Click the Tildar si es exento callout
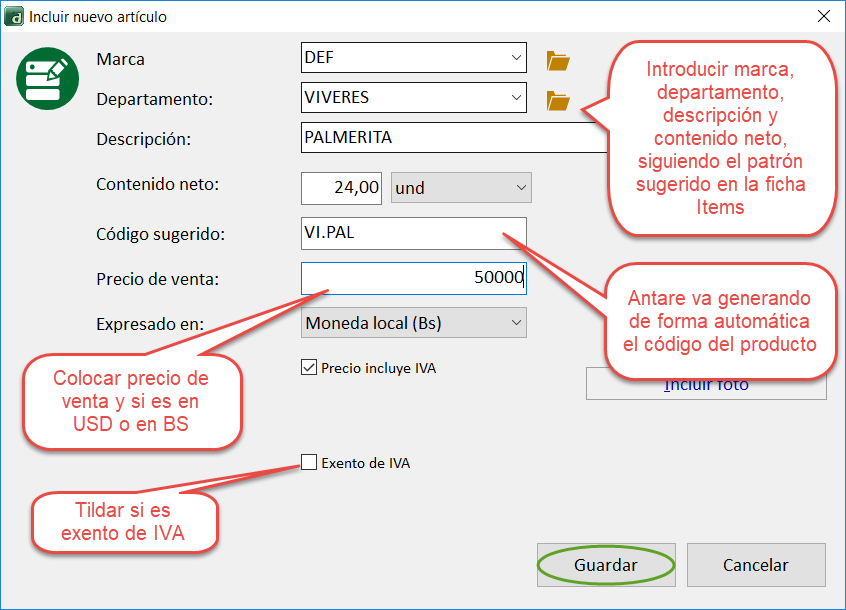Screen dimensions: 846x610 [x=123, y=521]
